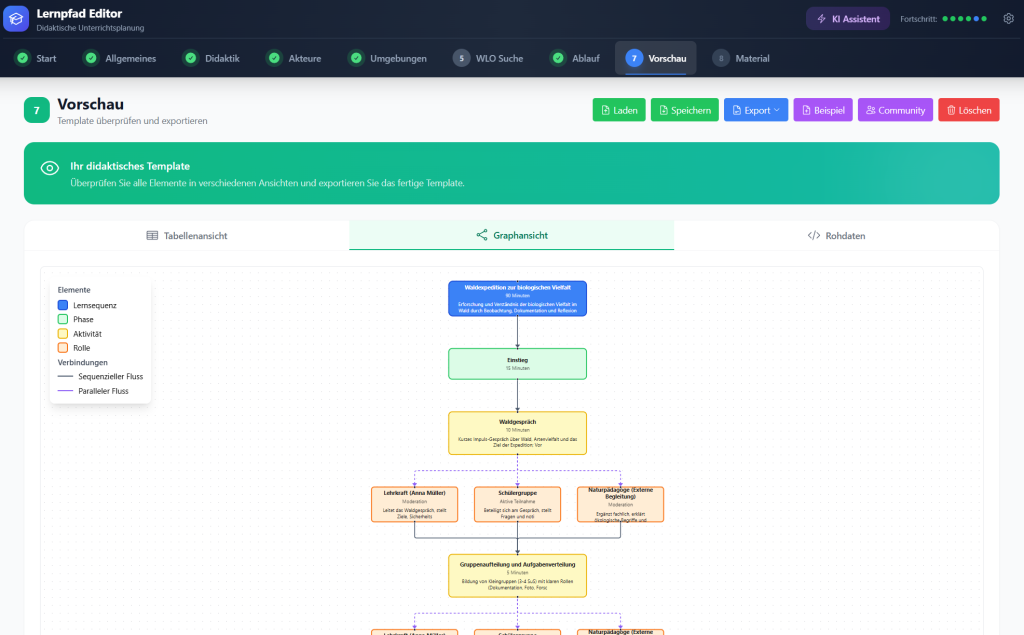Click the checkmark icon beside Allgemeines
This screenshot has height=635, width=1024.
point(91,58)
